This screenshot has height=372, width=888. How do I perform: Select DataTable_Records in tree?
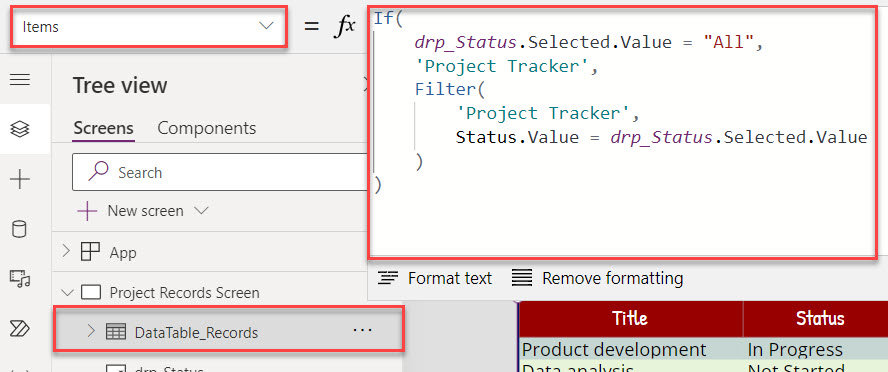[x=196, y=333]
